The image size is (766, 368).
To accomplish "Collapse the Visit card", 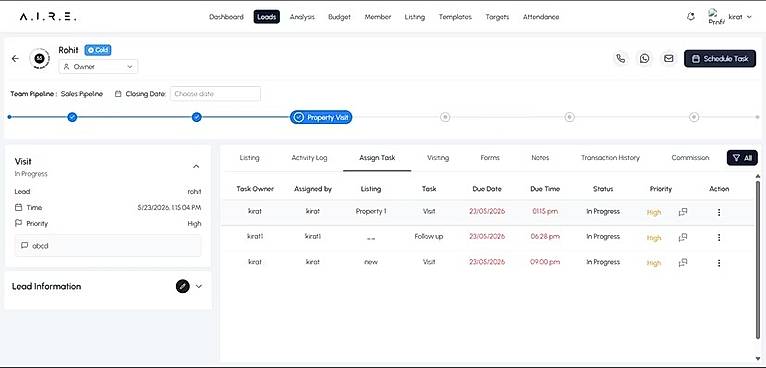I will click(196, 167).
